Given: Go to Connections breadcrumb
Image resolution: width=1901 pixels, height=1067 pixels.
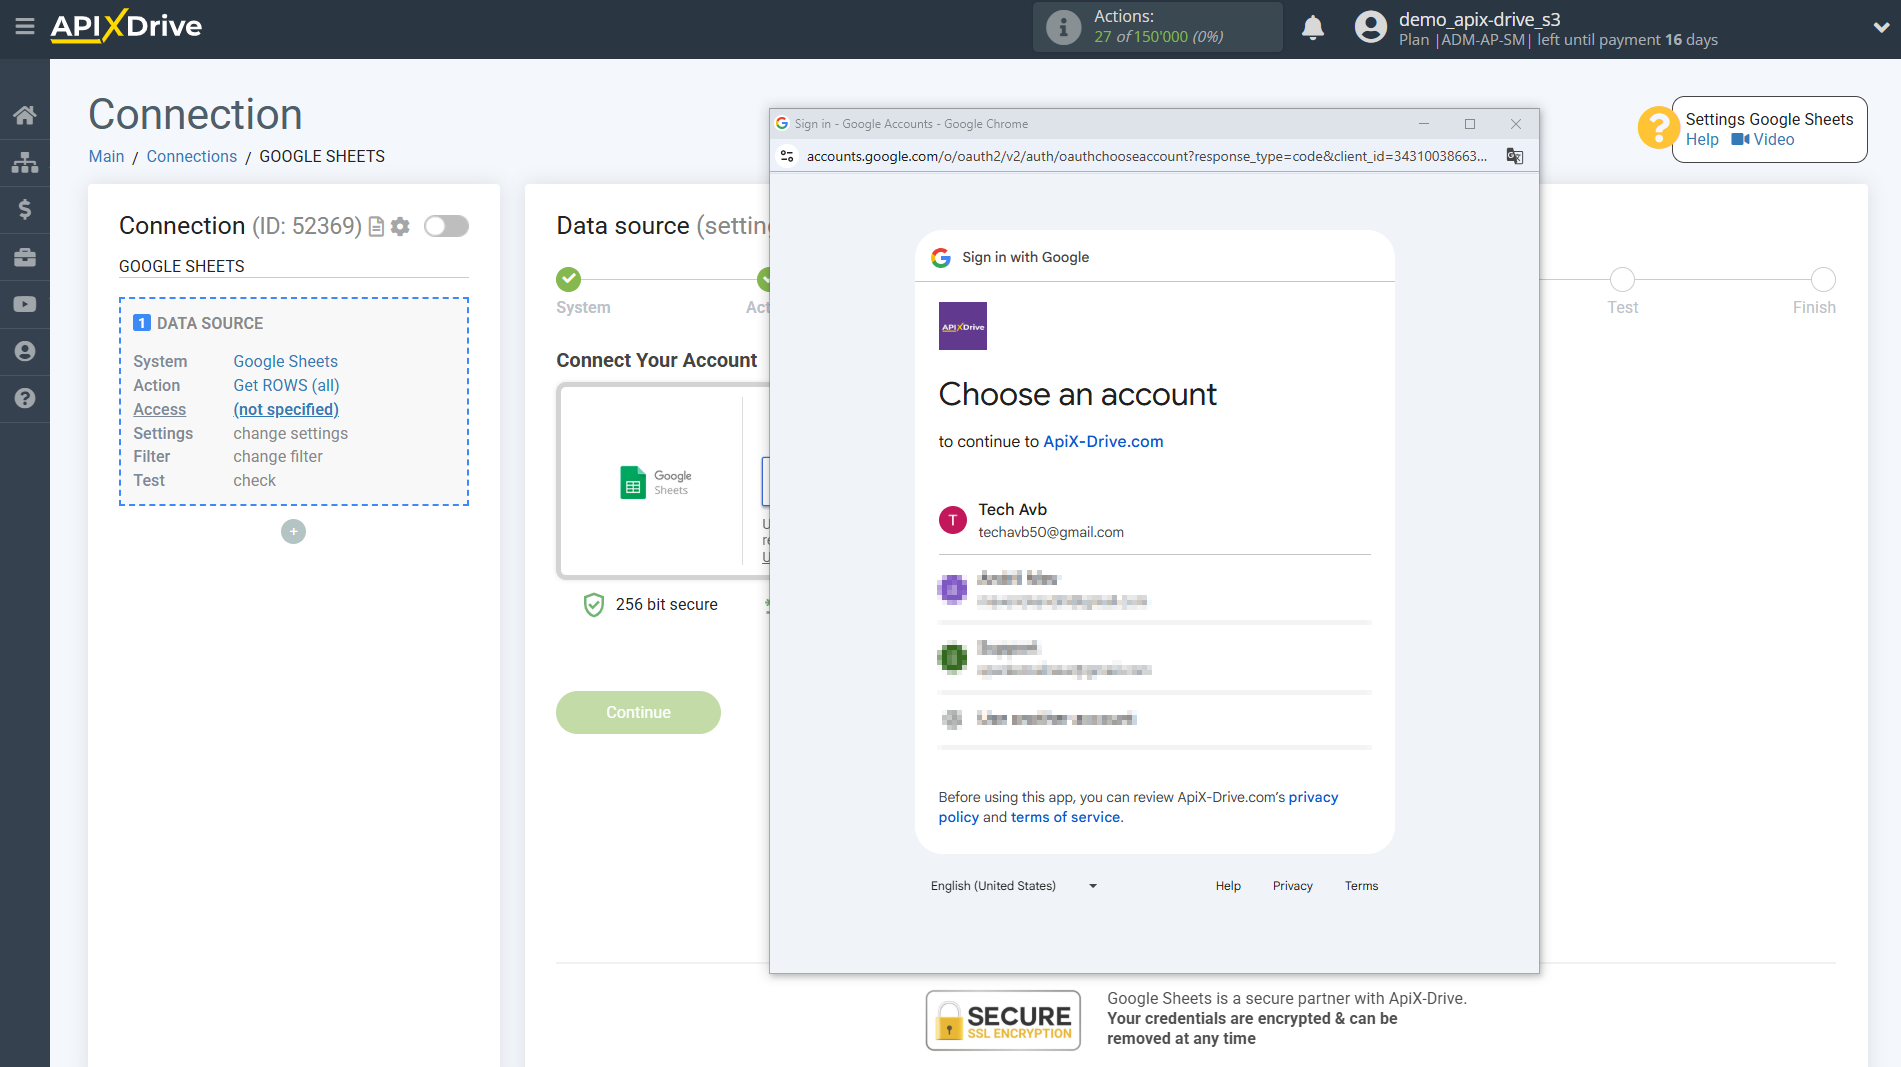Looking at the screenshot, I should pyautogui.click(x=191, y=156).
